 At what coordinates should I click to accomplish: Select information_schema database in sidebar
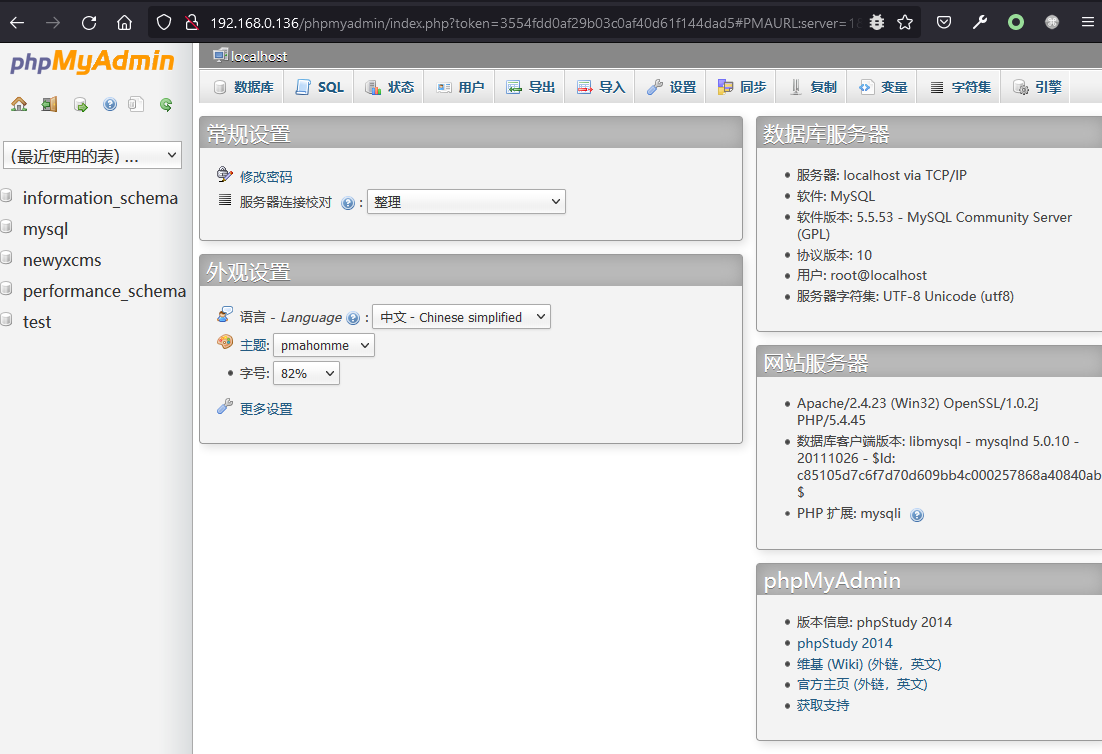[100, 198]
